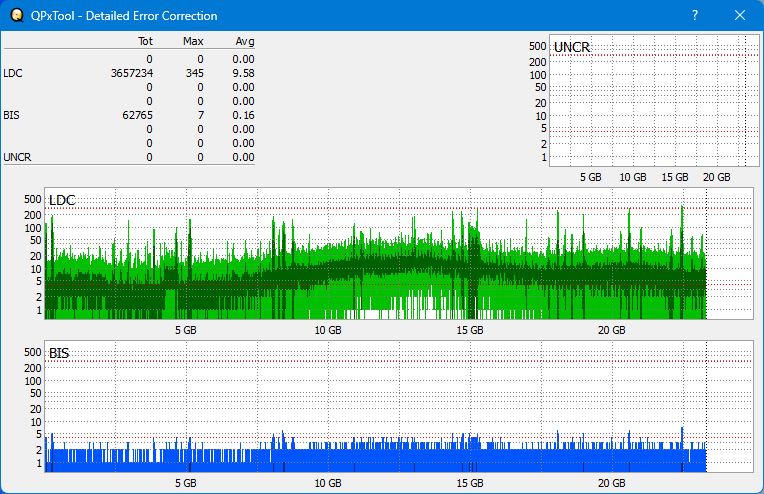The height and width of the screenshot is (494, 764).
Task: Click the QPxTool app icon in title bar
Action: click(x=17, y=15)
